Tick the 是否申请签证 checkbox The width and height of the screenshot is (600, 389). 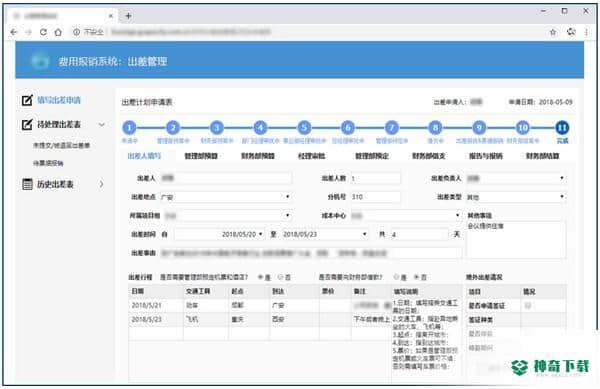[x=528, y=305]
